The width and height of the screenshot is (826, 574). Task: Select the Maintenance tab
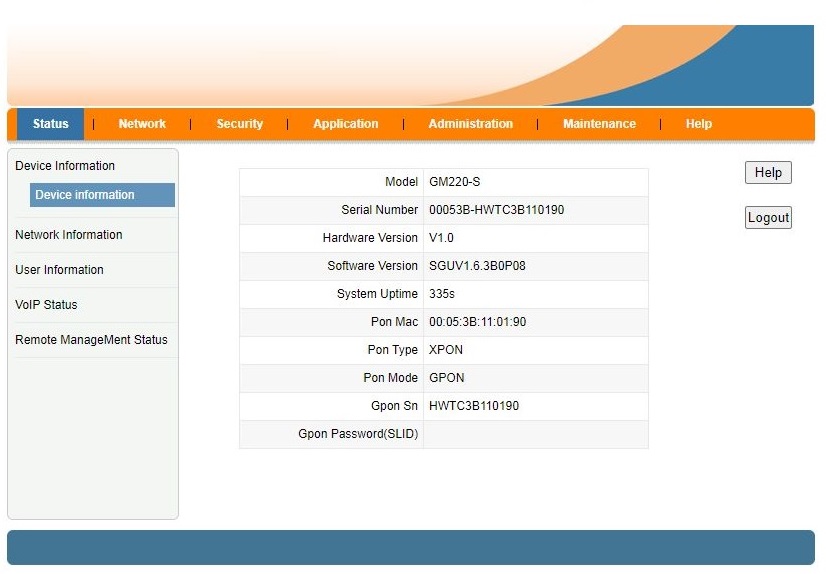(x=599, y=124)
